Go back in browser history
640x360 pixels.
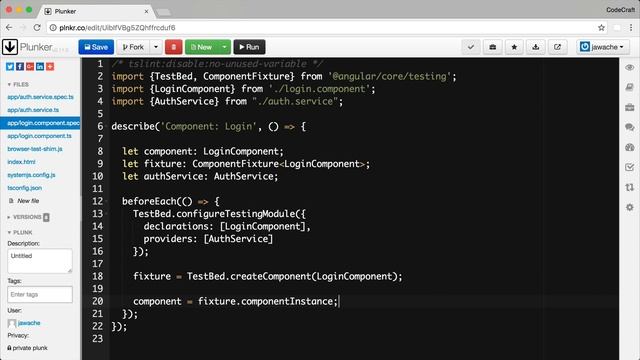pos(9,27)
